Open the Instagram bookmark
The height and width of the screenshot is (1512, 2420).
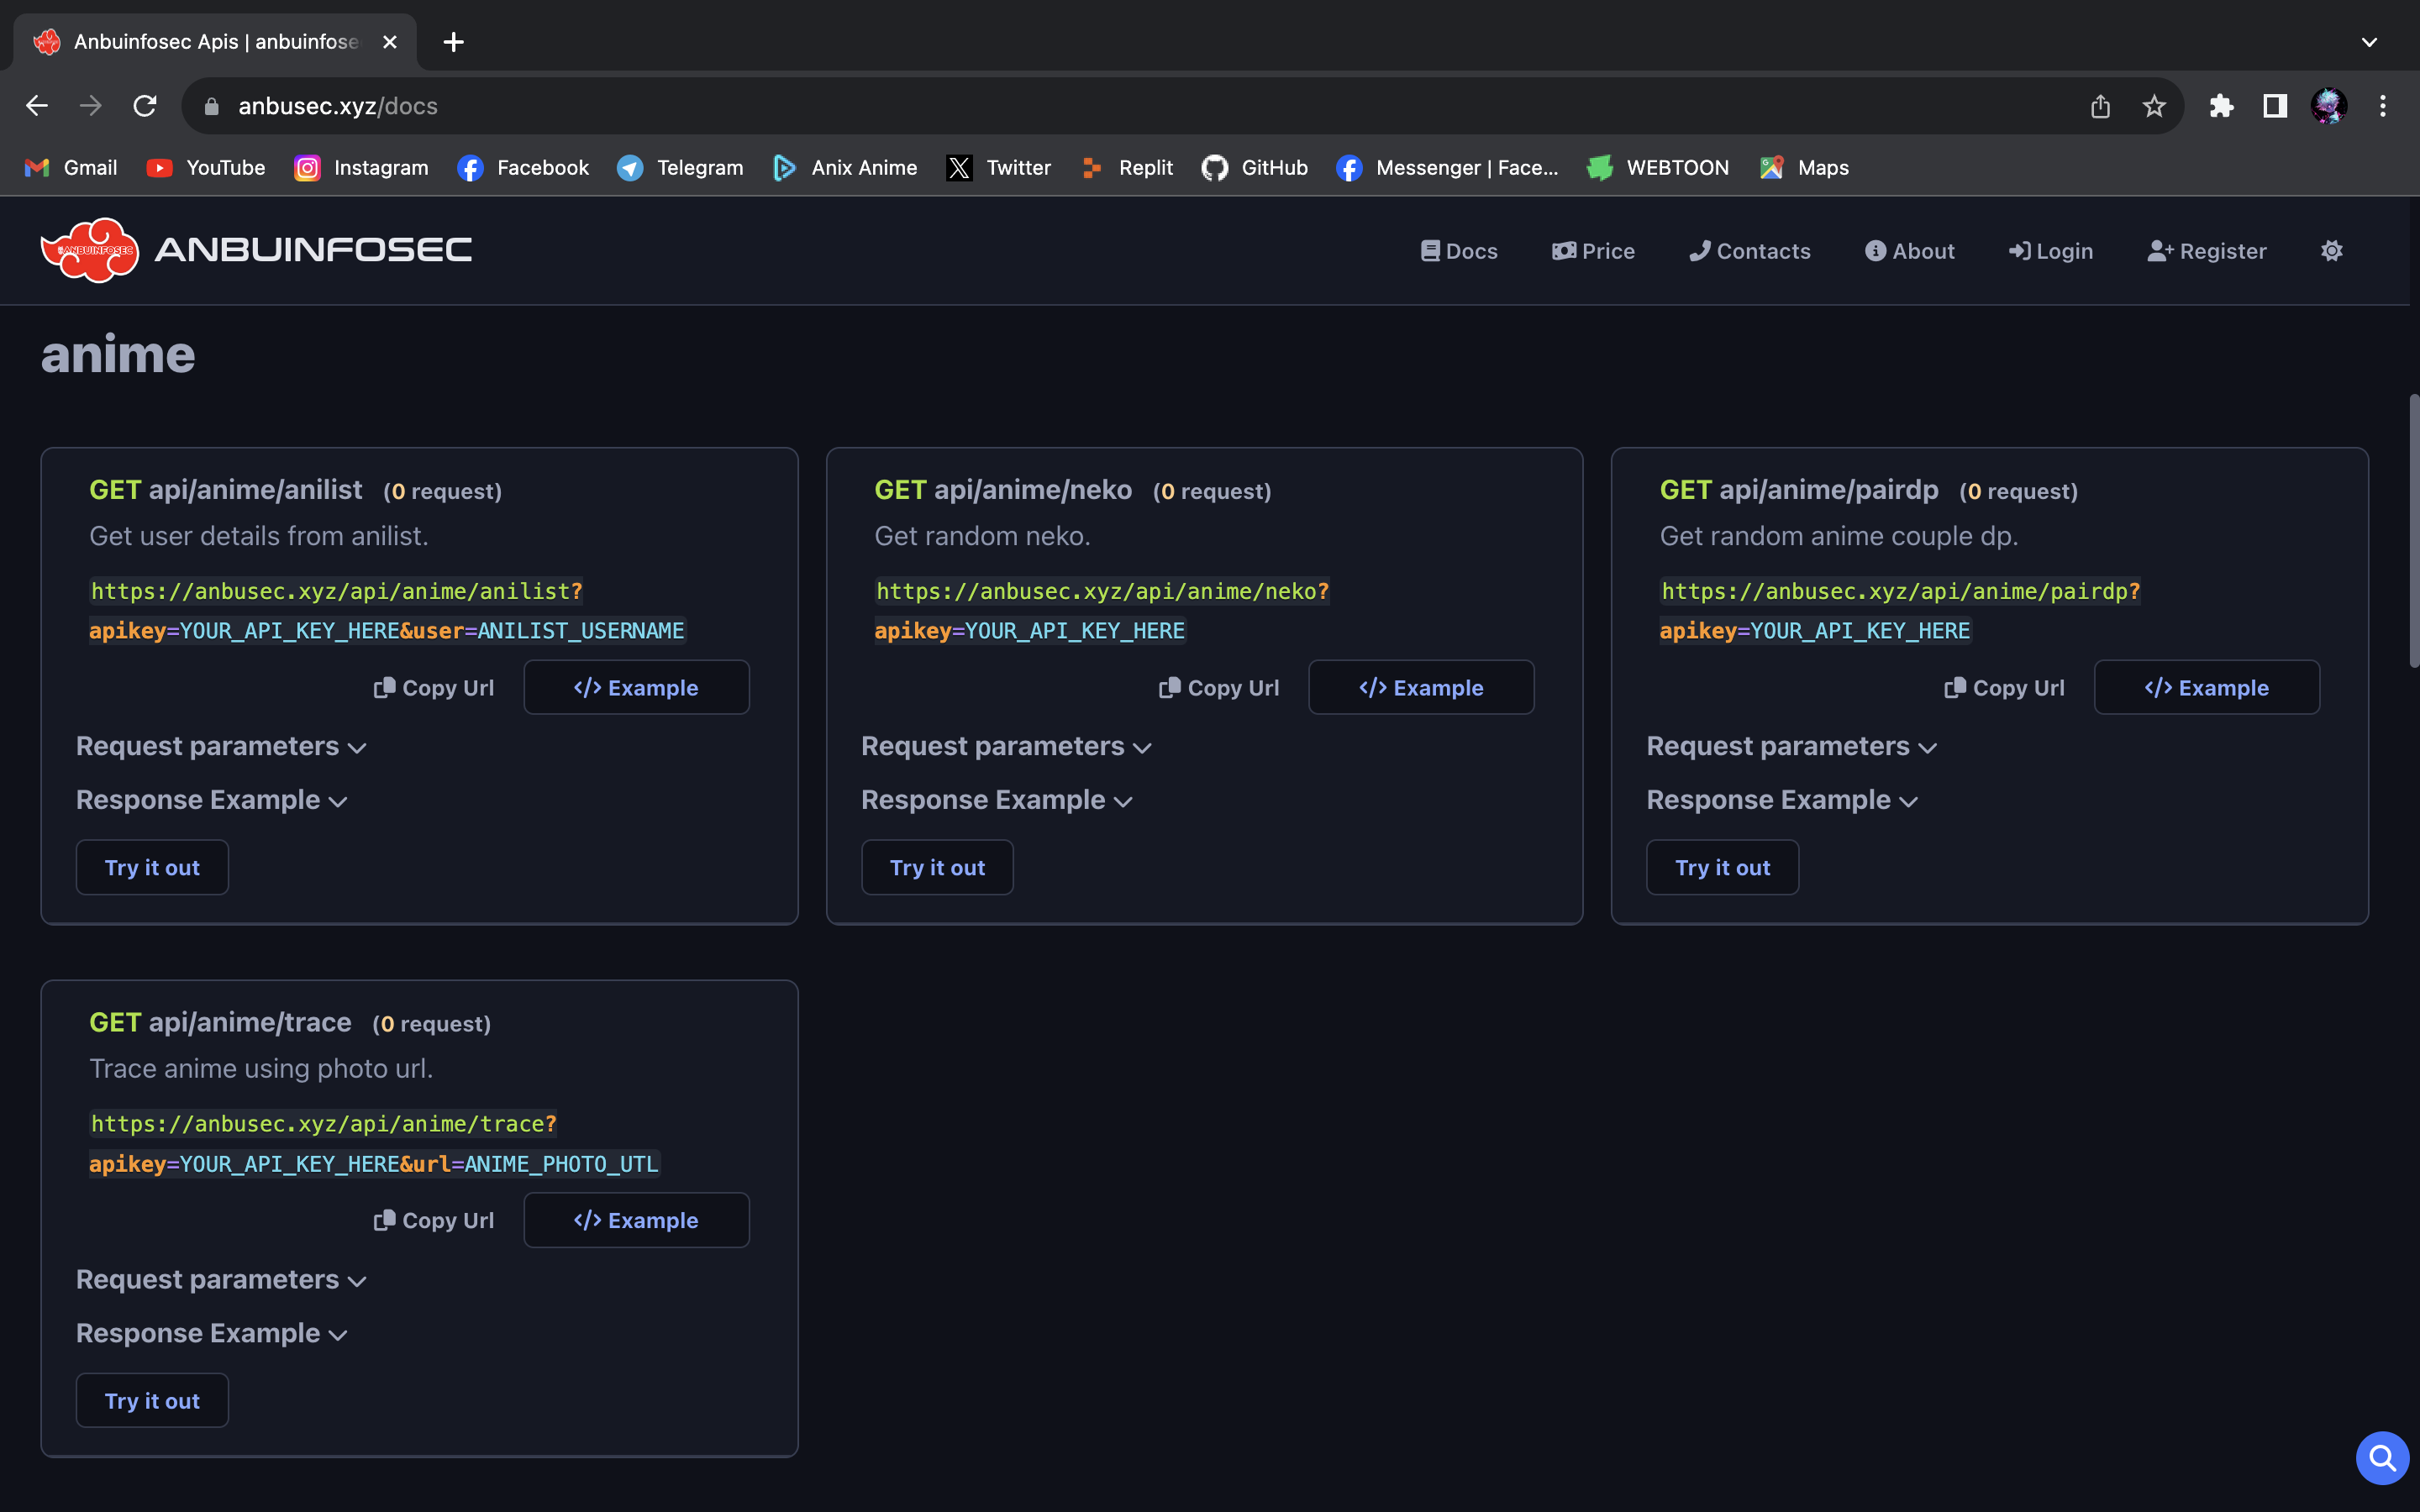point(362,168)
